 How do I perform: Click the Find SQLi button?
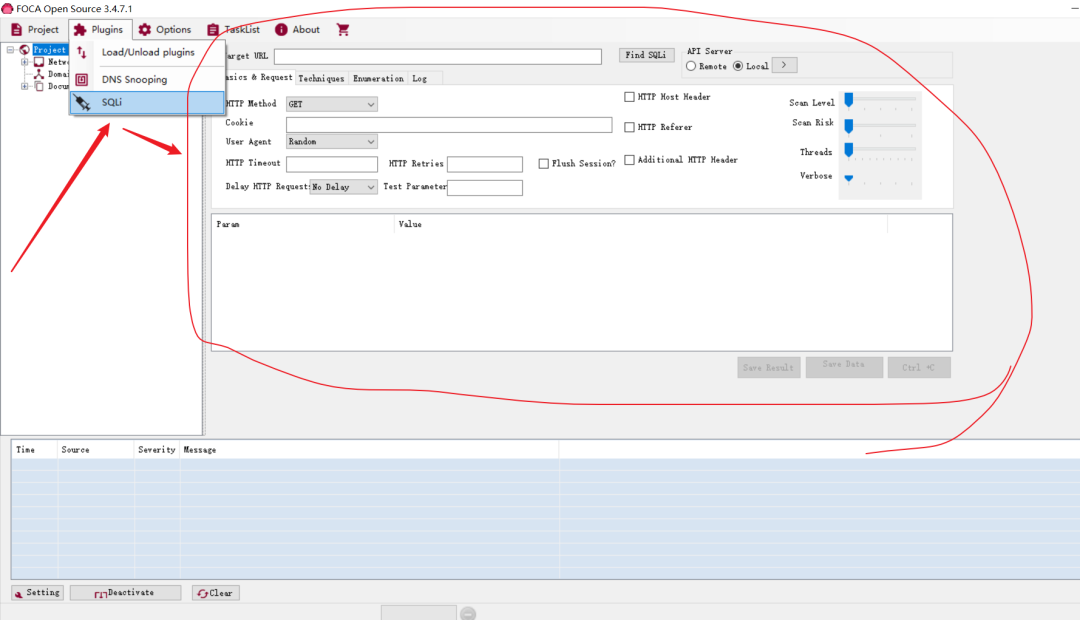(x=646, y=55)
